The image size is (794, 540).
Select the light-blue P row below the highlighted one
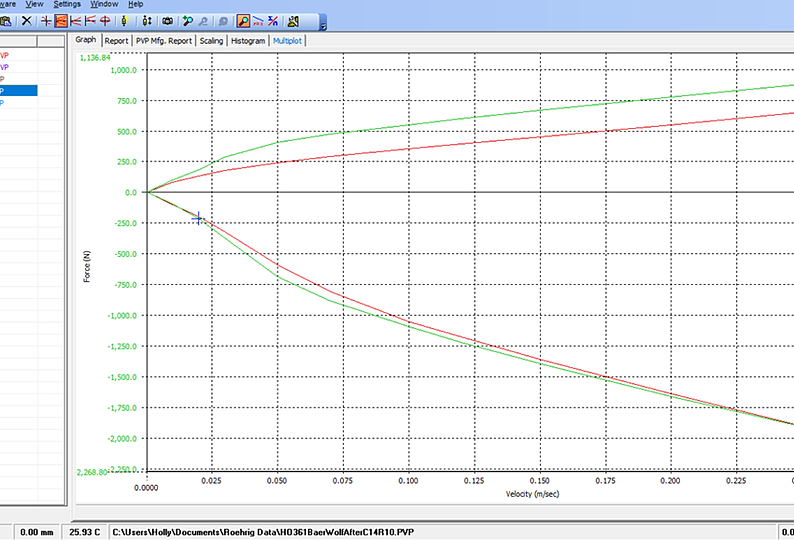(x=19, y=103)
